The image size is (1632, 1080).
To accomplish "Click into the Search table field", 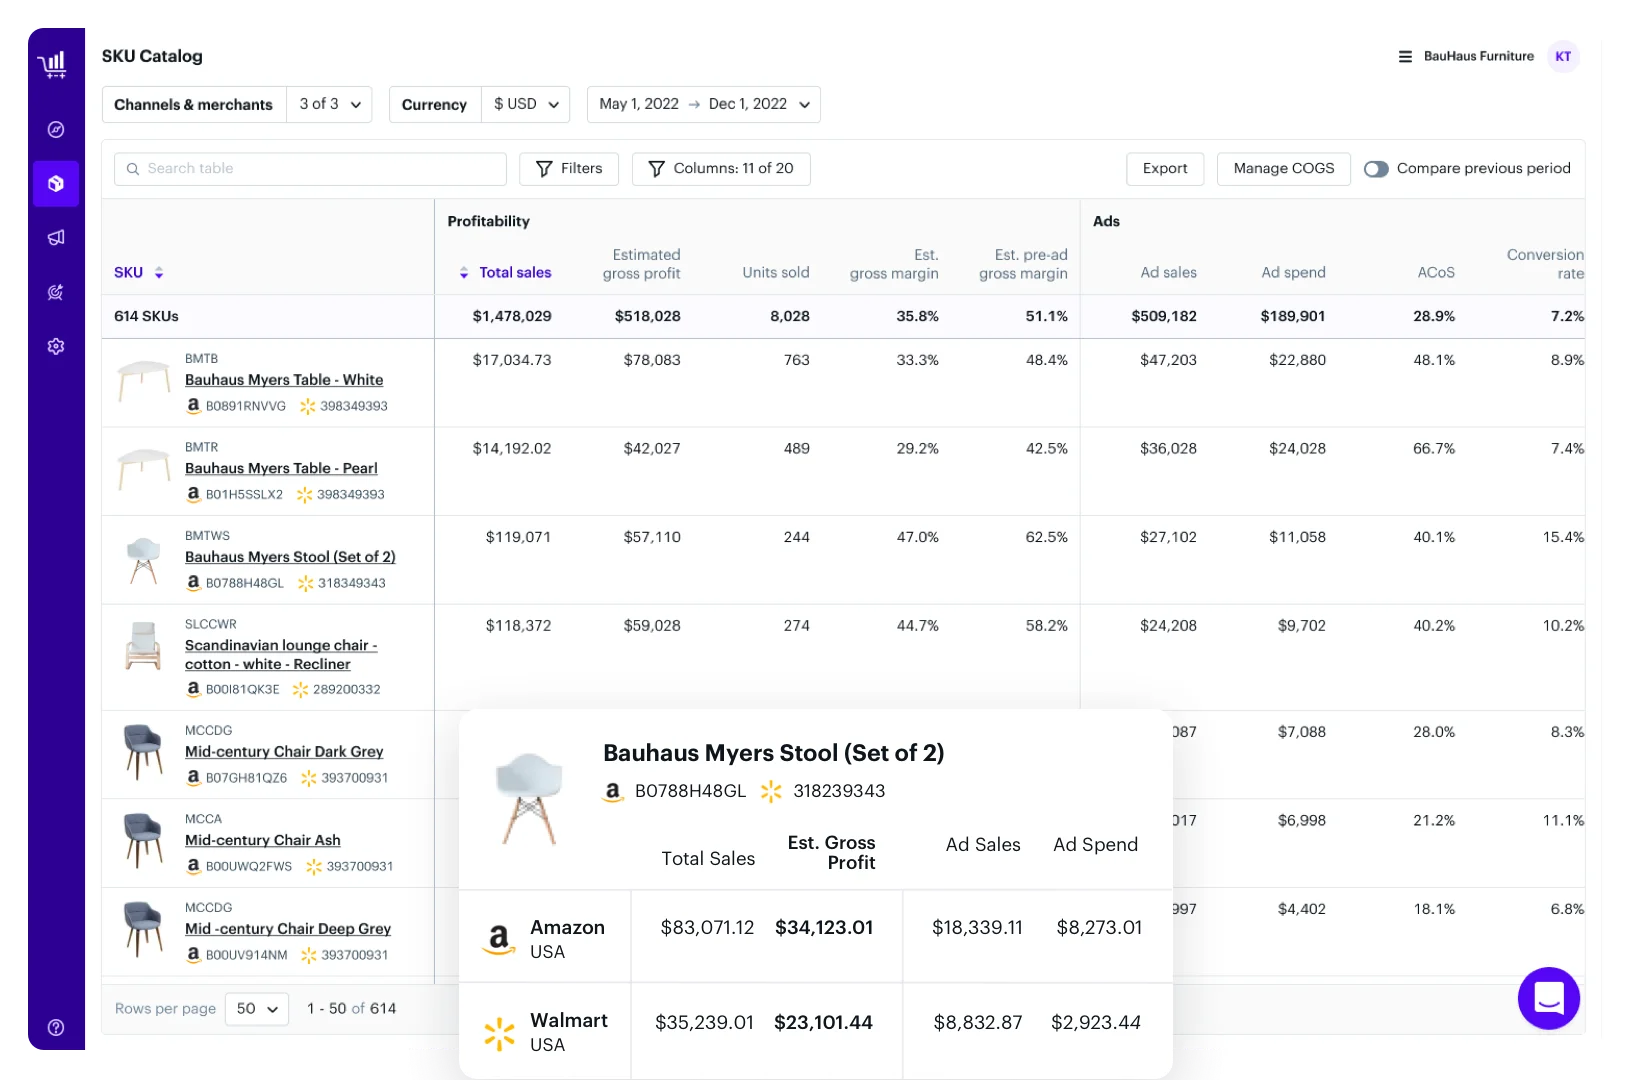I will tap(310, 169).
